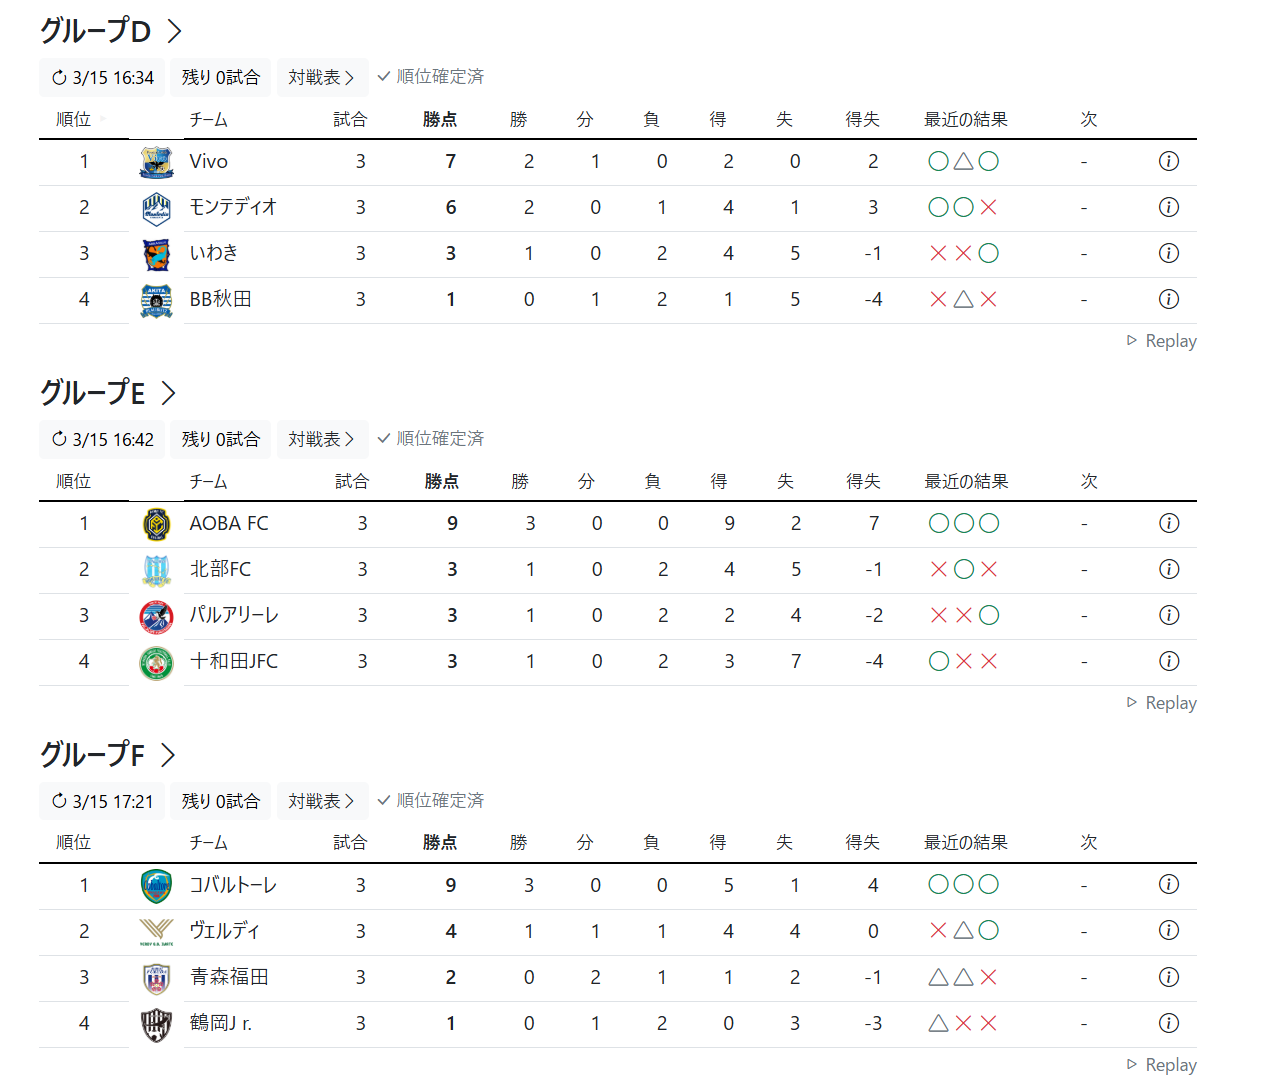Viewport: 1268px width, 1090px height.
Task: Click info icon for 青森福田 row
Action: (1168, 977)
